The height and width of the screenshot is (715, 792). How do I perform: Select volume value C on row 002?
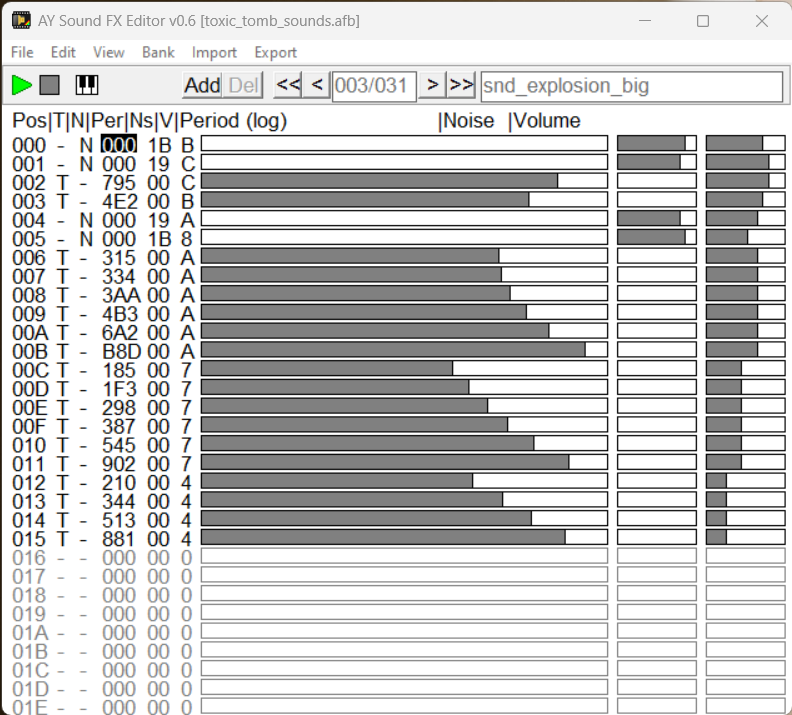click(x=188, y=183)
